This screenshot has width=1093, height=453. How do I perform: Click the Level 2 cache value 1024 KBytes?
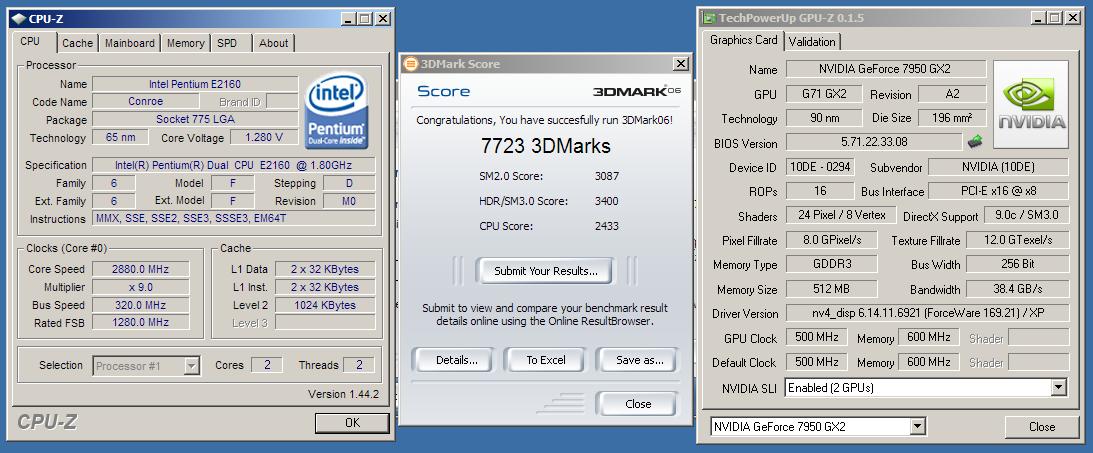(x=325, y=305)
